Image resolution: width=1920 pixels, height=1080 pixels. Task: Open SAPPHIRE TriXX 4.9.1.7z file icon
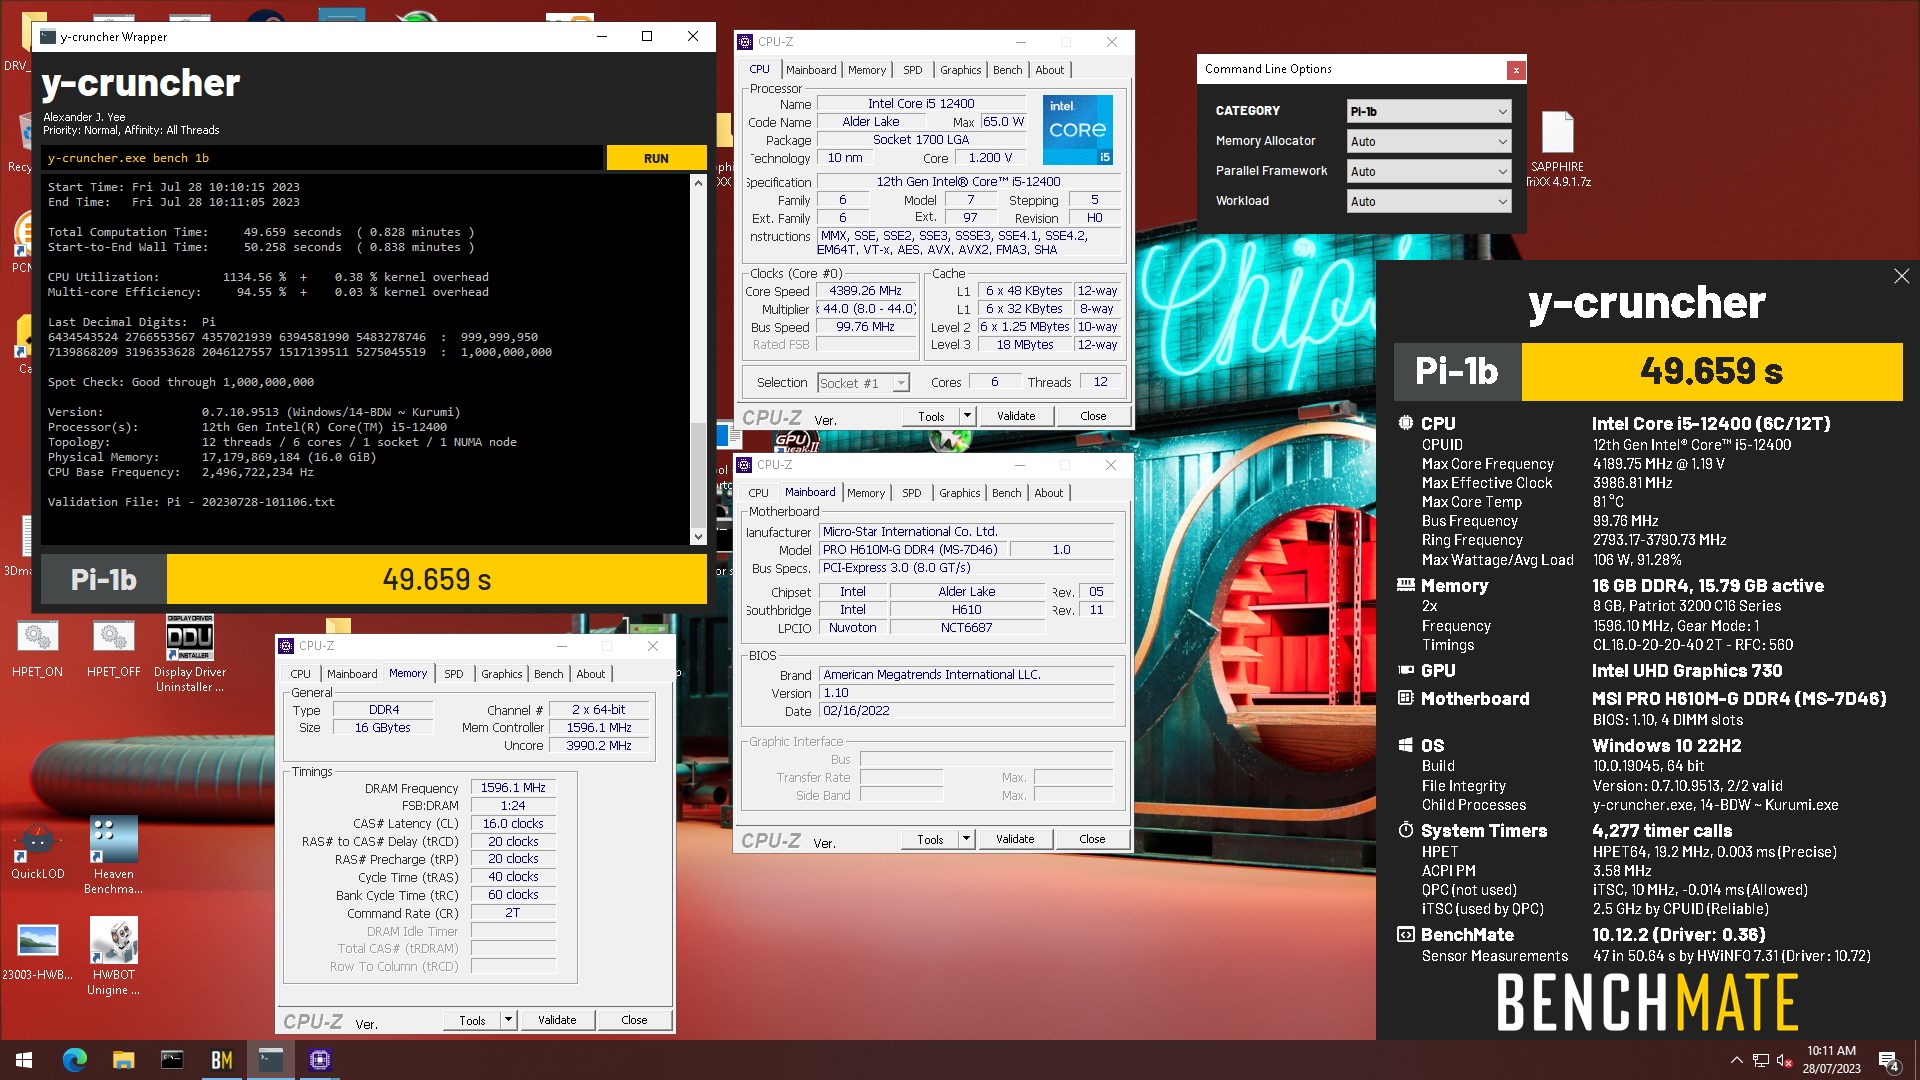coord(1557,148)
